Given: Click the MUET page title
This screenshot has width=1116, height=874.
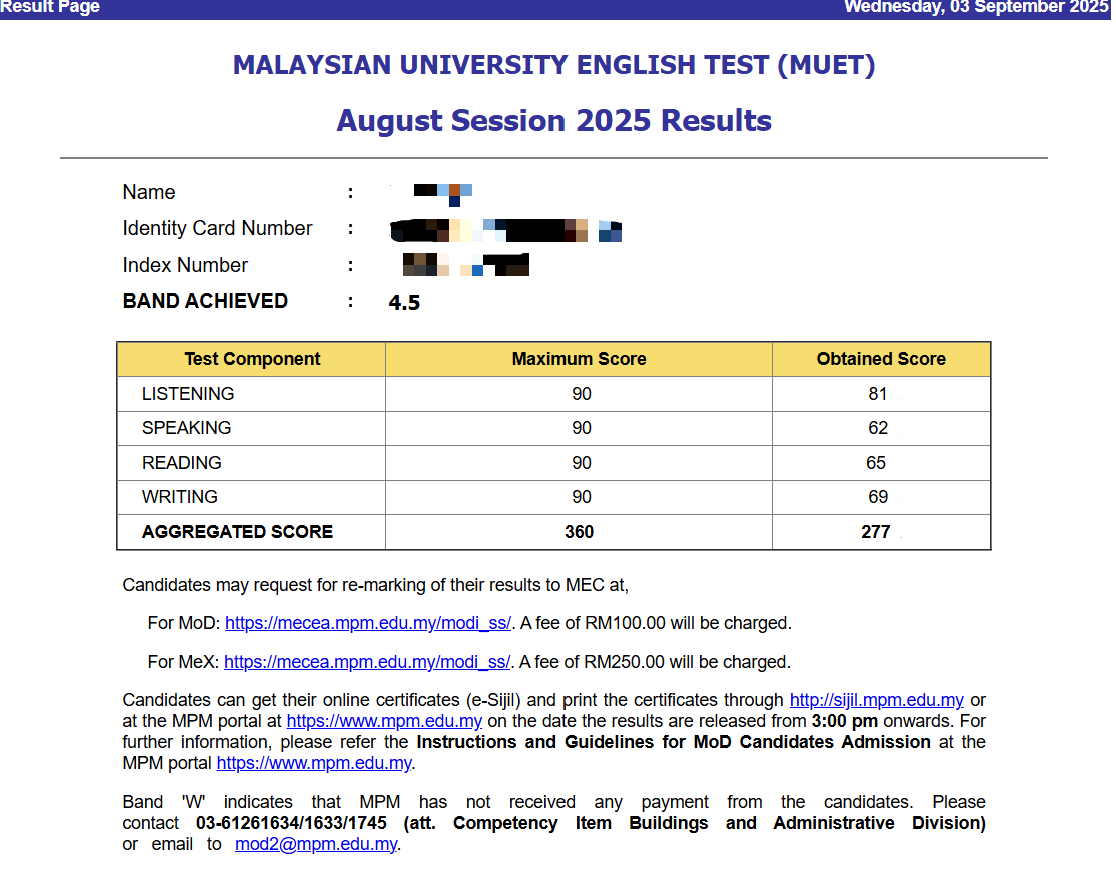Looking at the screenshot, I should click(x=554, y=66).
